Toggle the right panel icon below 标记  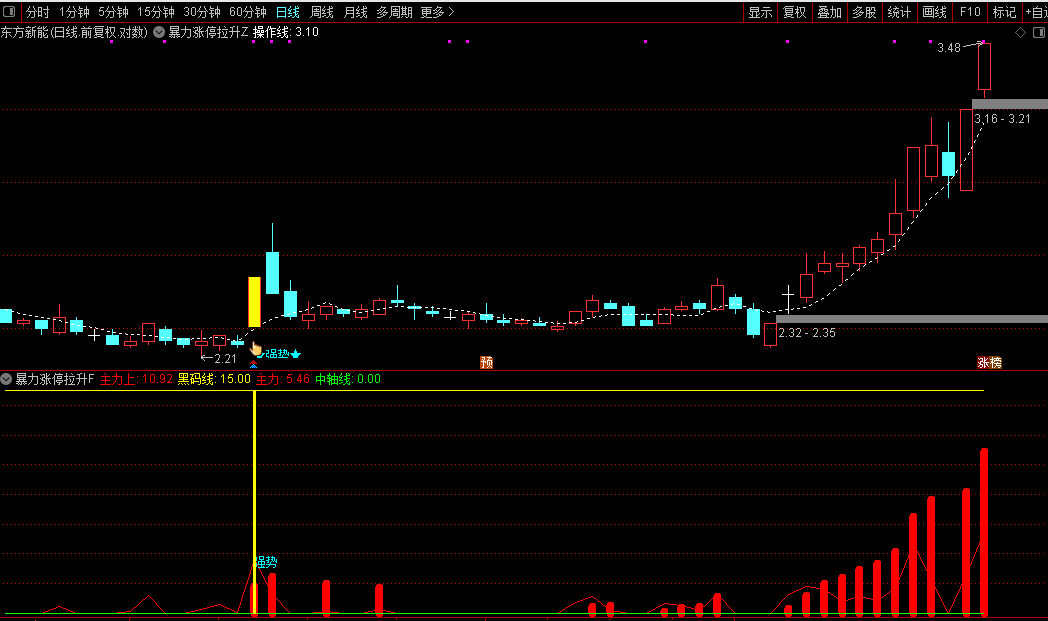click(1039, 32)
